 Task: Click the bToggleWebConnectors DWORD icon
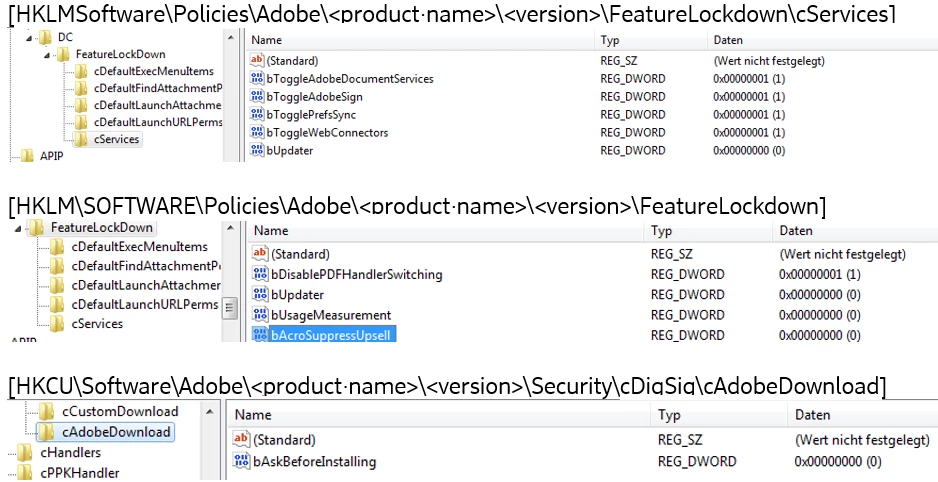point(257,132)
